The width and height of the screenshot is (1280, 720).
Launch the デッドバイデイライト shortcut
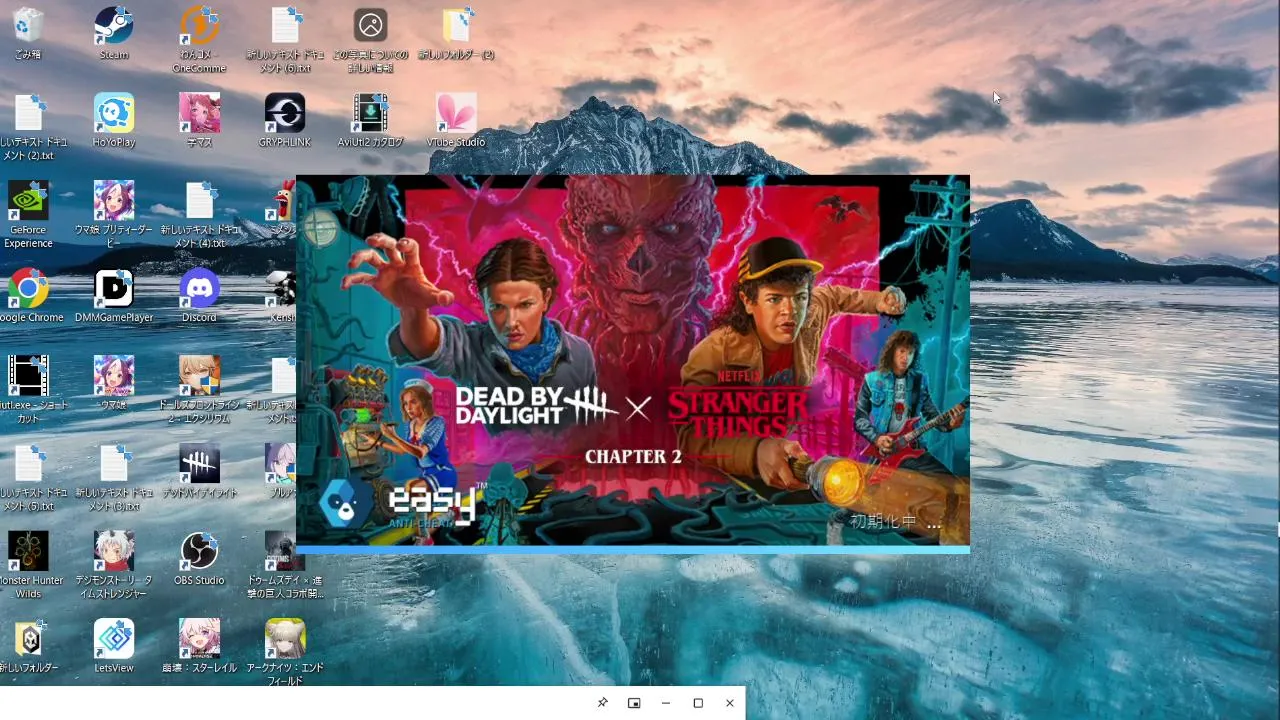tap(199, 472)
